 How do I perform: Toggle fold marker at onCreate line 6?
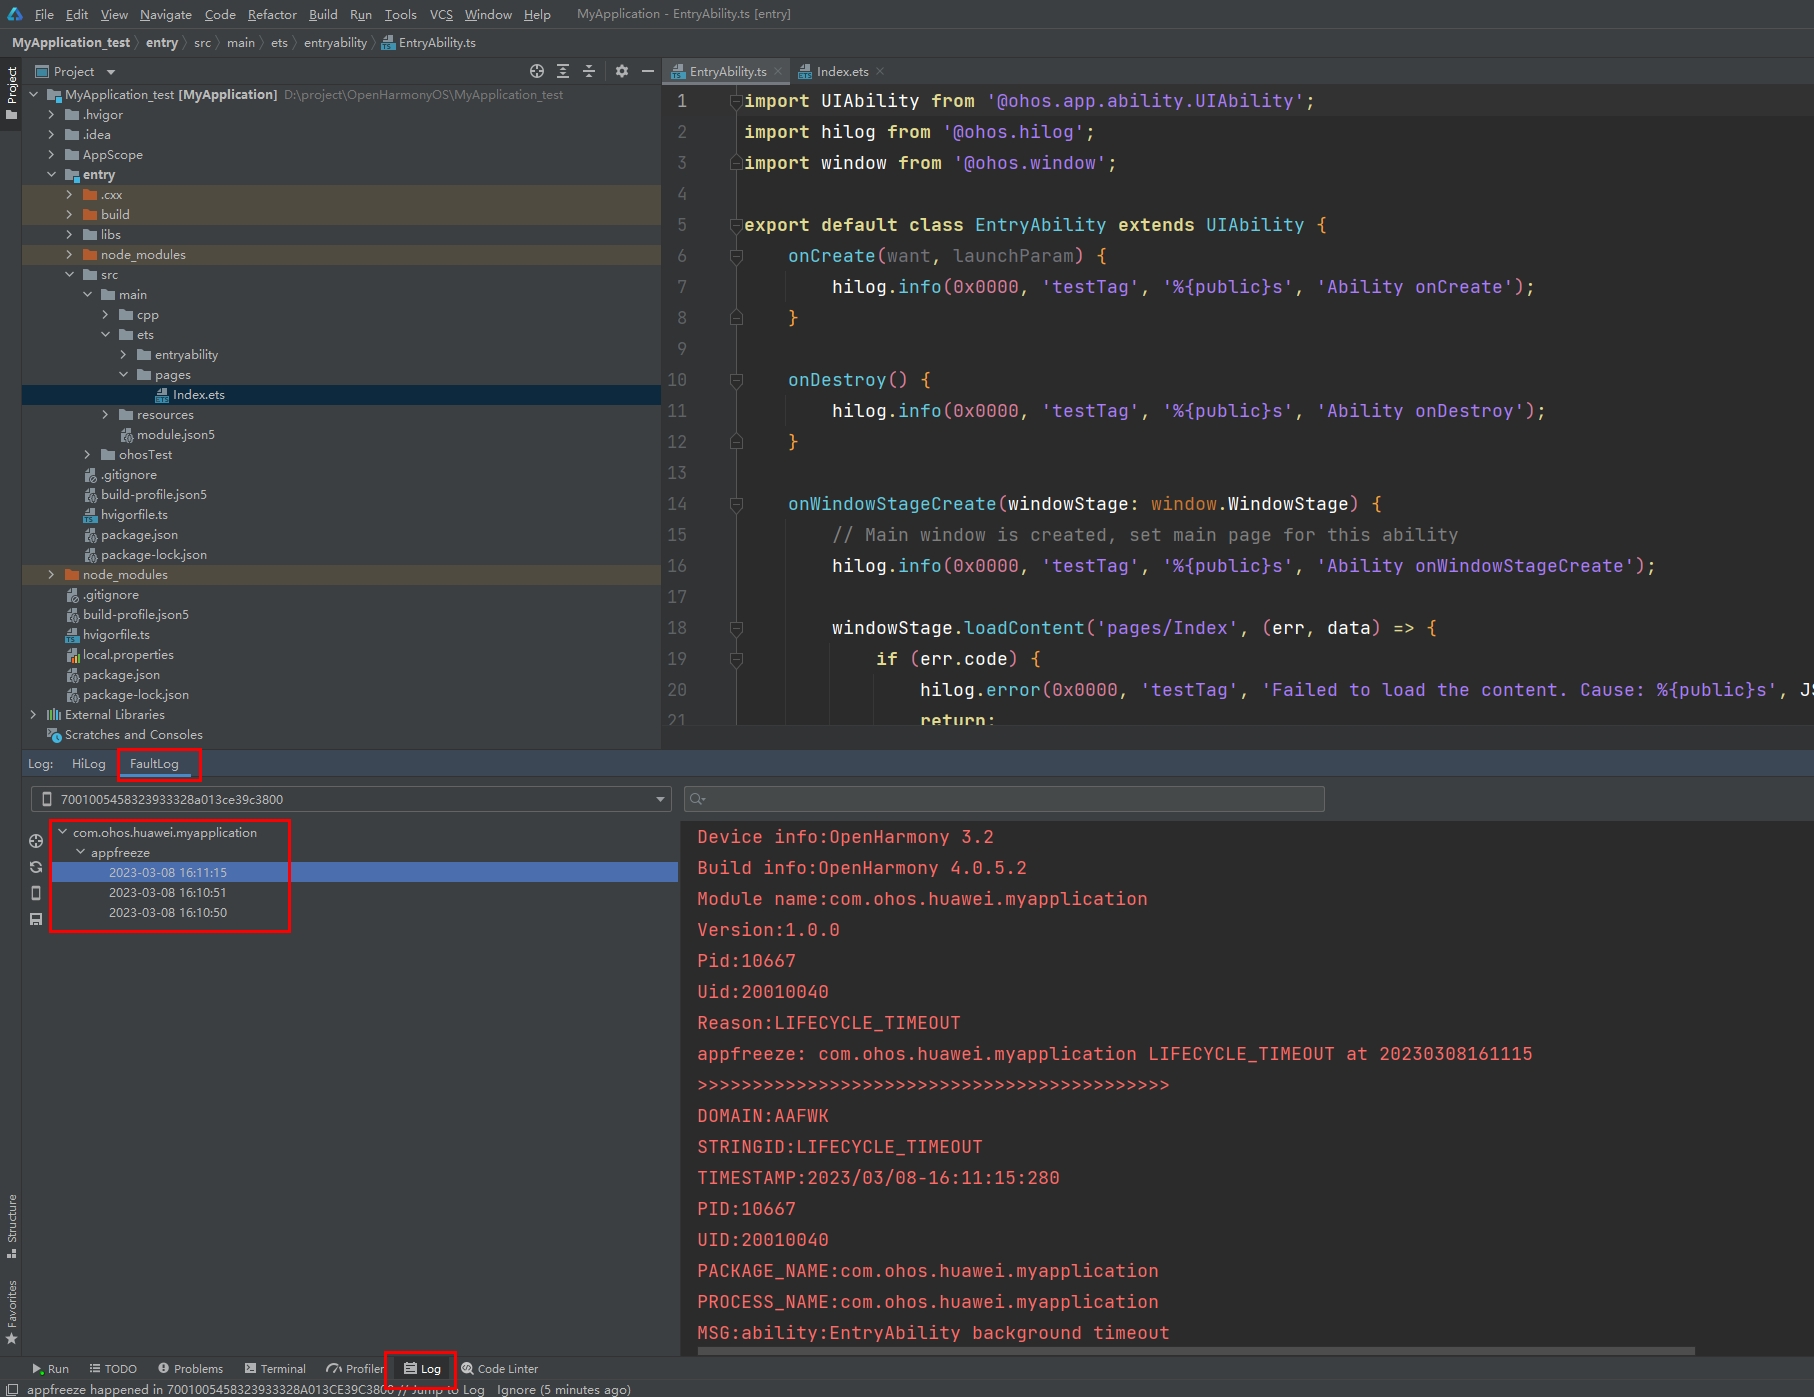click(x=736, y=256)
